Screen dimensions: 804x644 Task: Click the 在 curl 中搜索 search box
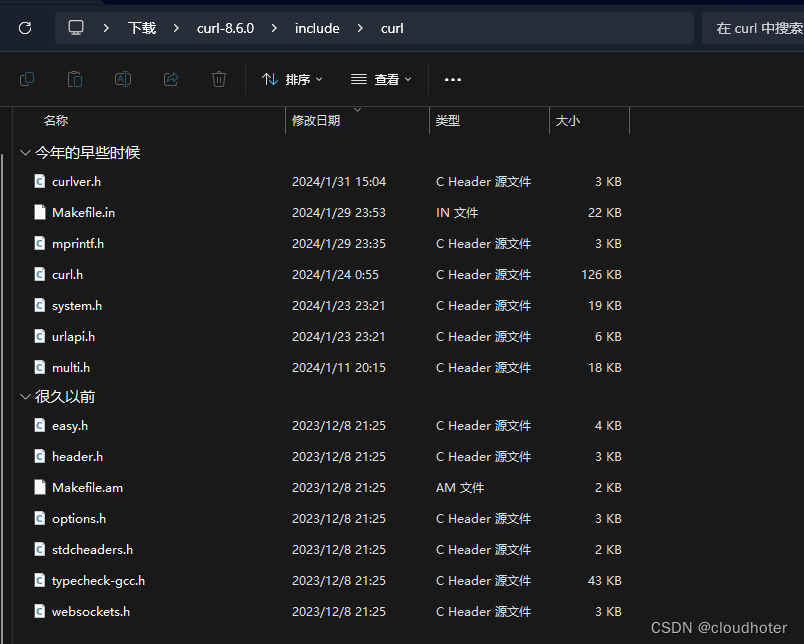753,28
